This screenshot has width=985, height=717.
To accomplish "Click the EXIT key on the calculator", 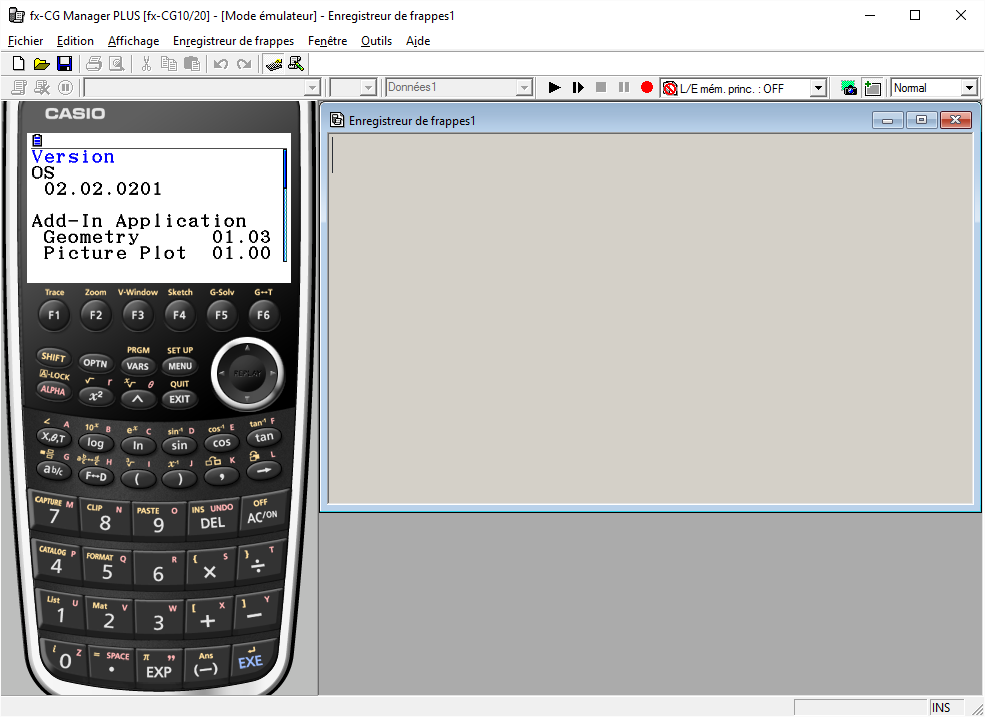I will click(179, 399).
